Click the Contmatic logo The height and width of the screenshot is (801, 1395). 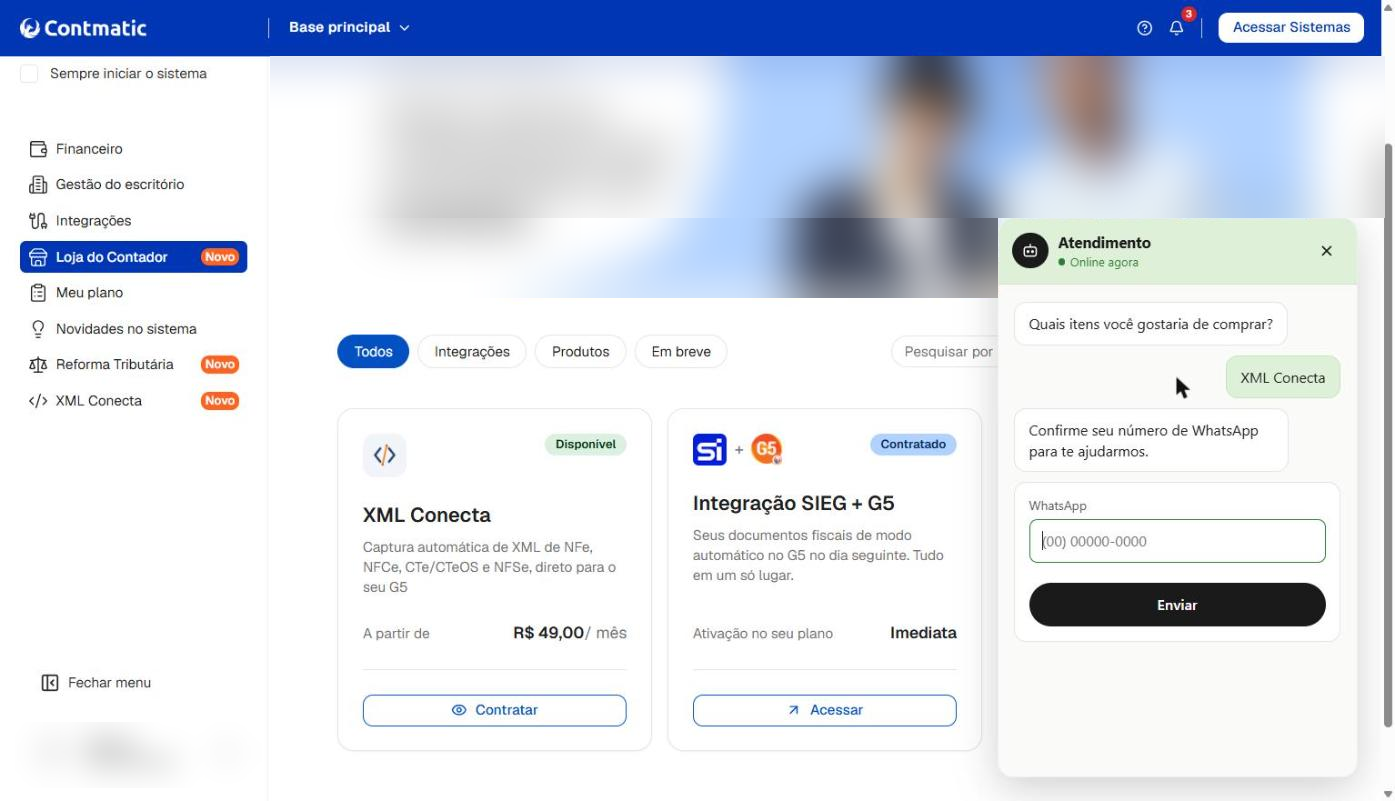pyautogui.click(x=83, y=28)
